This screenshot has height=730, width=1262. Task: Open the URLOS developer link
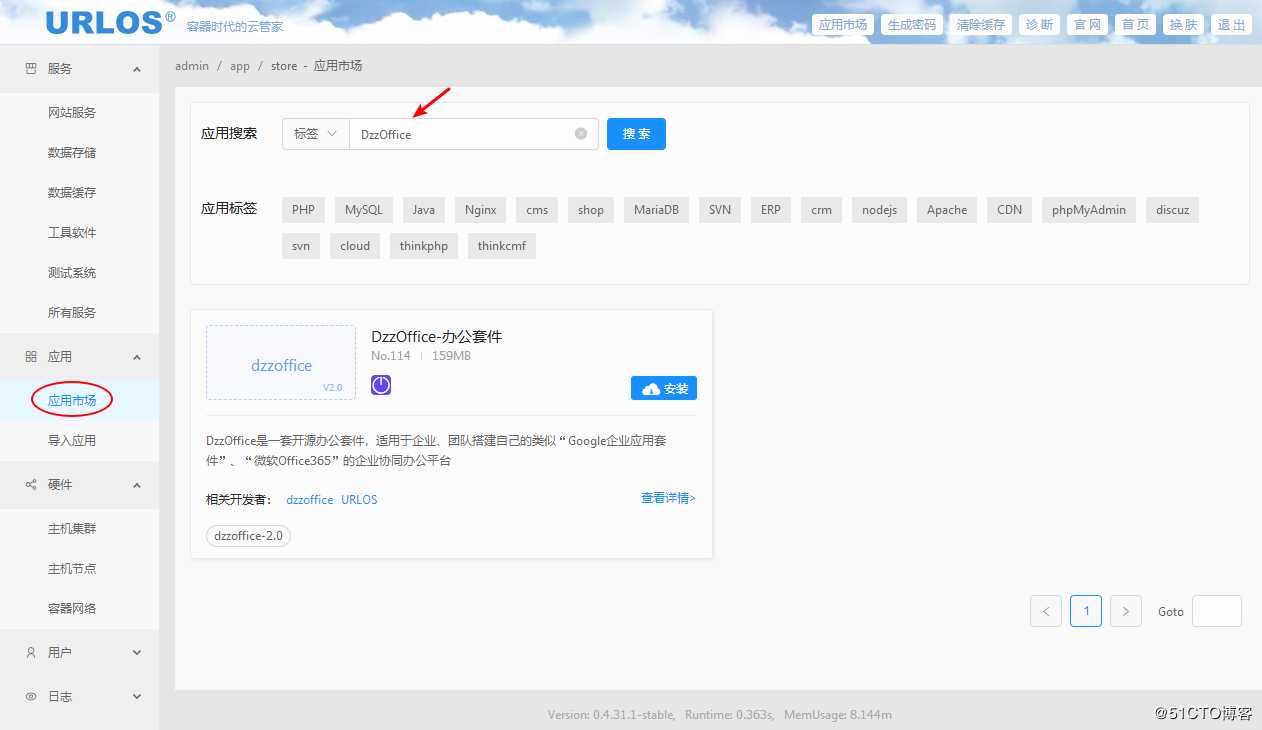point(359,499)
